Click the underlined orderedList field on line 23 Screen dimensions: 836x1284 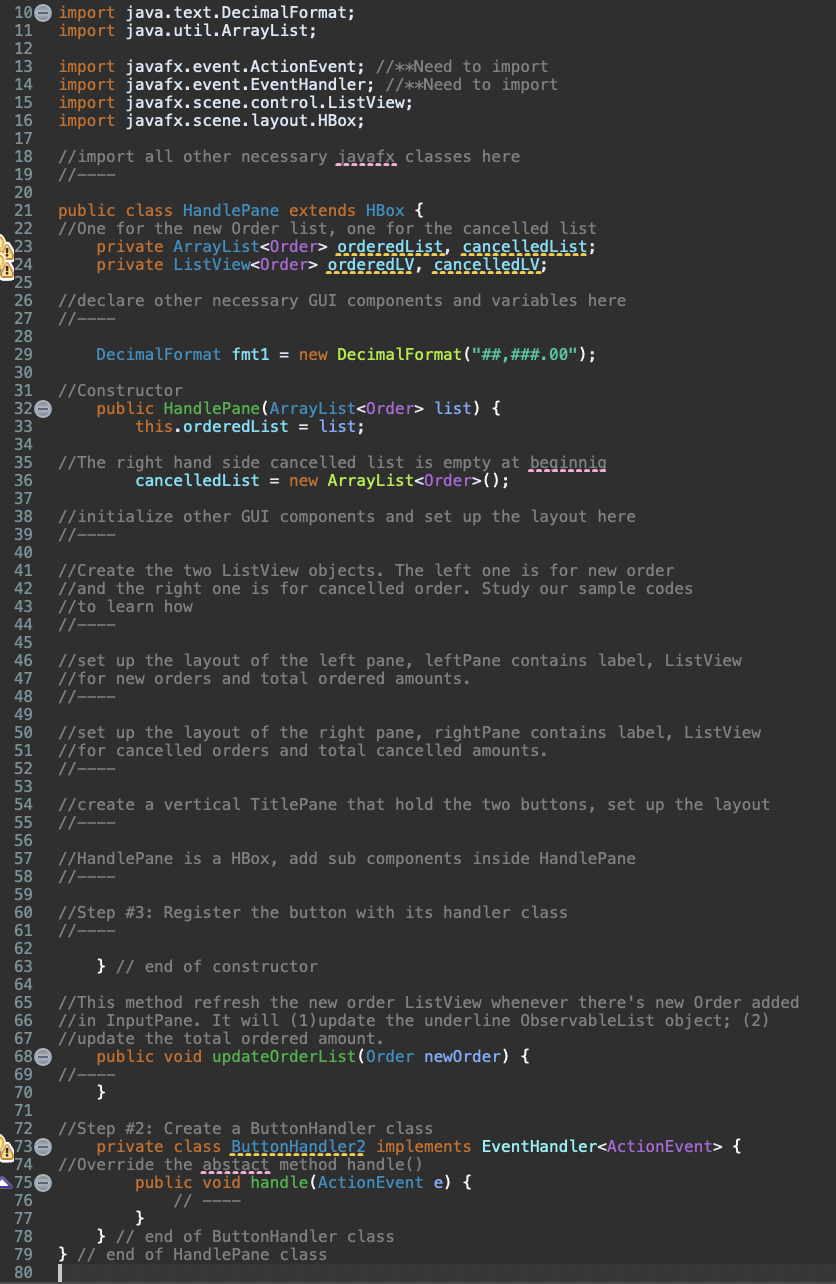point(389,246)
